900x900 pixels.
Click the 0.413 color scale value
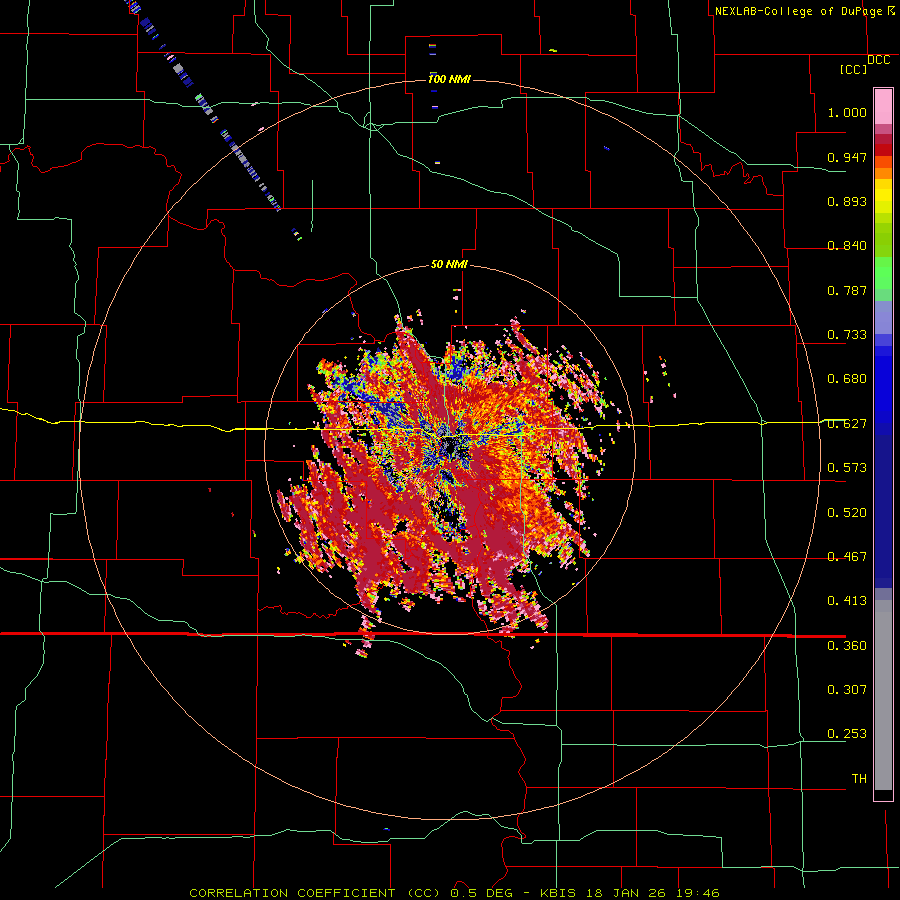coord(847,601)
